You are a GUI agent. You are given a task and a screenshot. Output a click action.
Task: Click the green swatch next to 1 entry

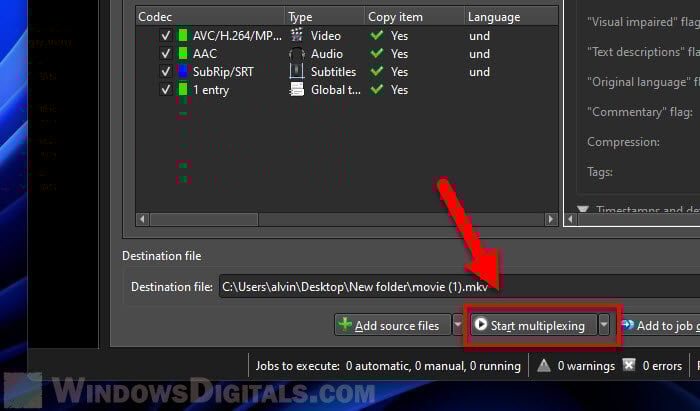183,89
